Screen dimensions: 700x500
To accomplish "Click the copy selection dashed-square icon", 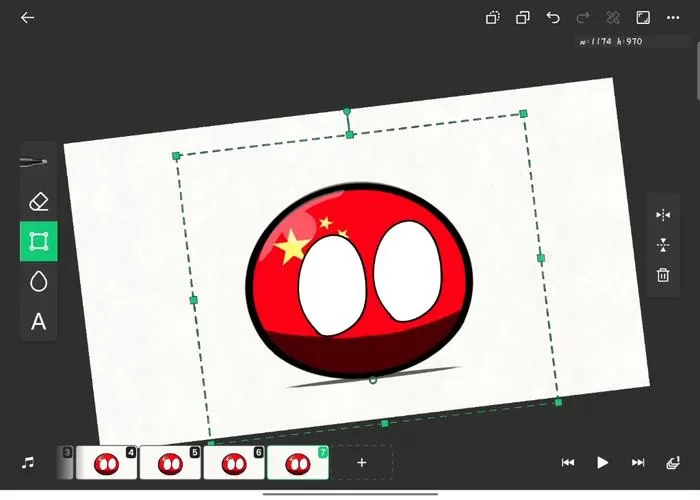I will tap(492, 18).
